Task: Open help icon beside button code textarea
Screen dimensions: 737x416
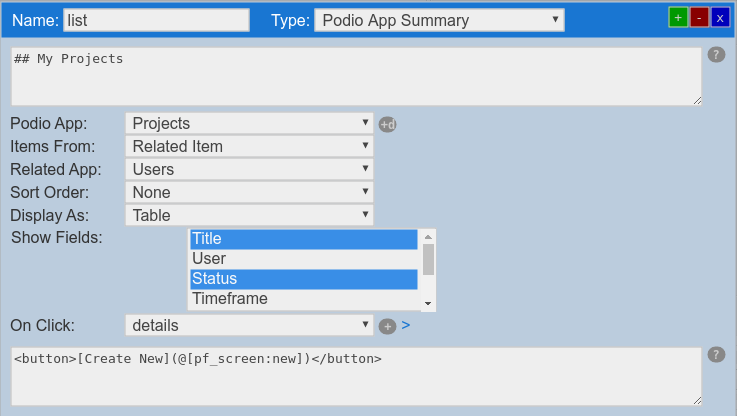Action: (716, 355)
